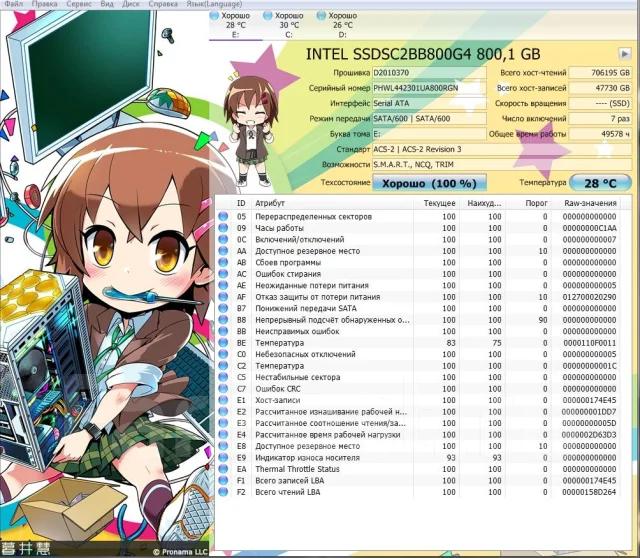
Task: Click the firmware field D2010370
Action: tap(429, 73)
